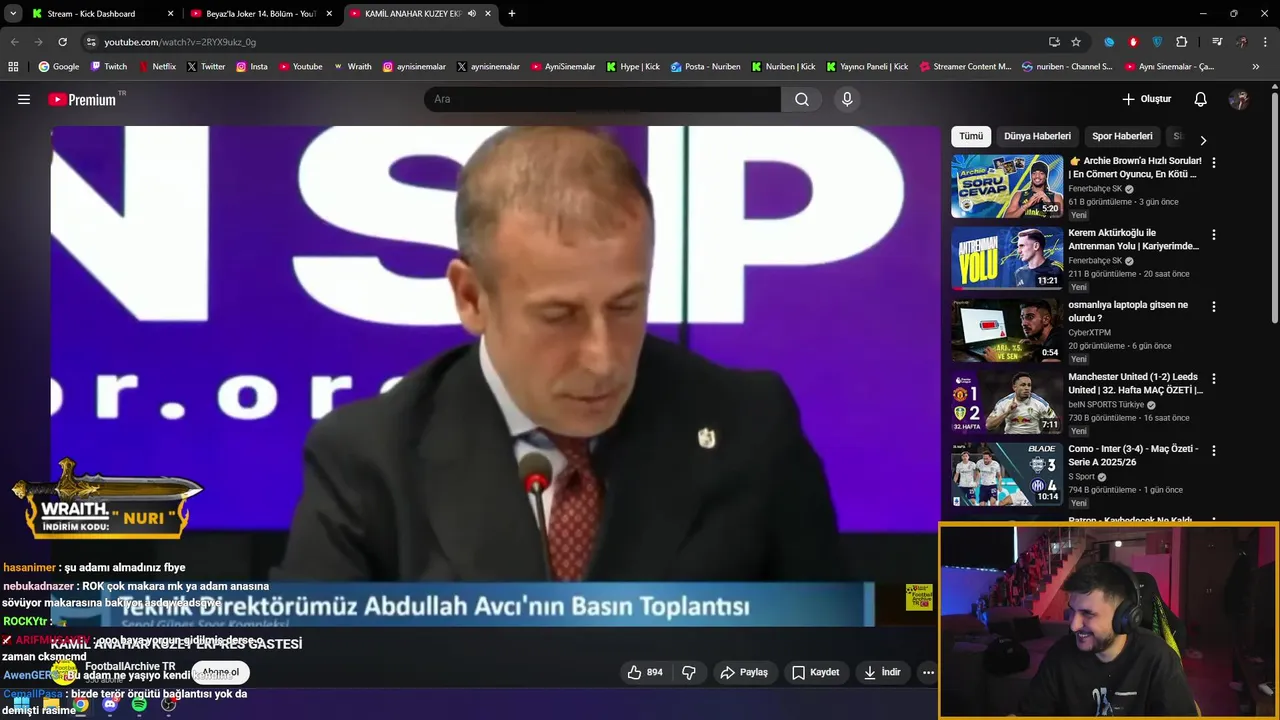Viewport: 1280px width, 720px height.
Task: Open more actions beside İndir button
Action: (928, 672)
